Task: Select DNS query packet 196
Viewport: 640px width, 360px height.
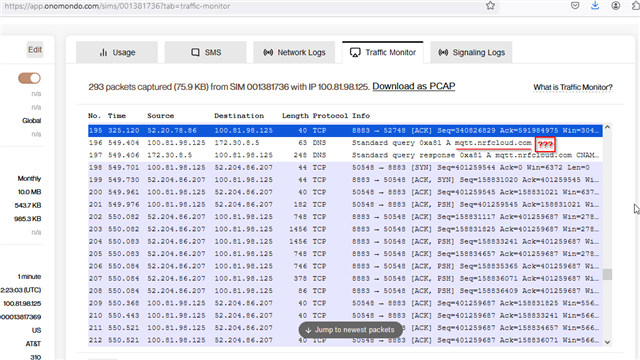Action: click(x=345, y=143)
